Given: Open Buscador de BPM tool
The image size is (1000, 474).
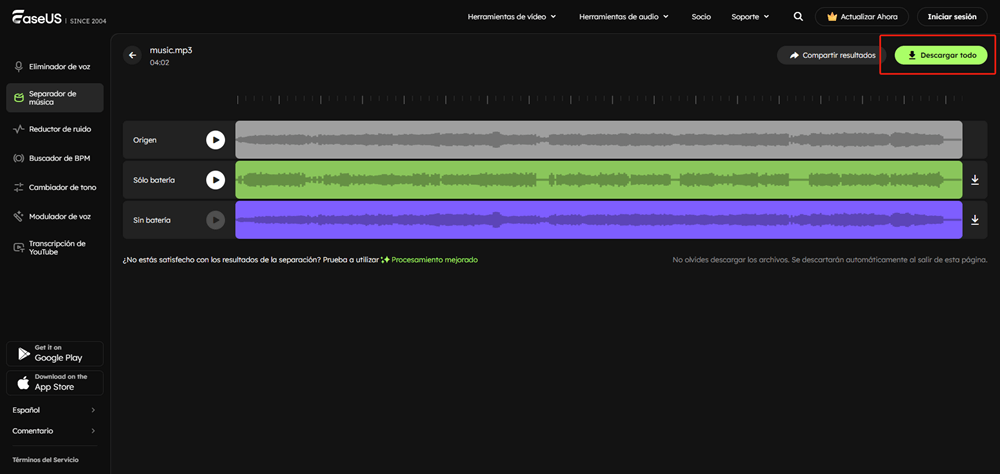Looking at the screenshot, I should (x=58, y=158).
